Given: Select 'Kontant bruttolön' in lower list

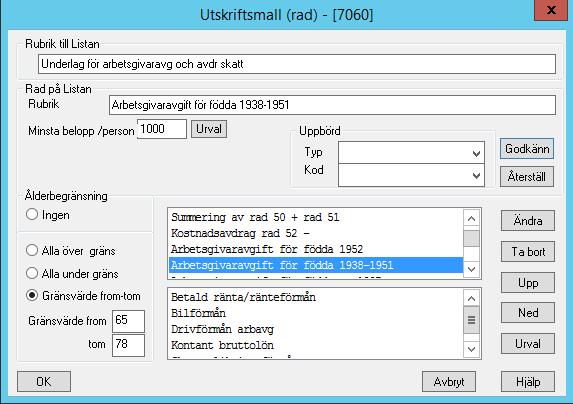Looking at the screenshot, I should point(316,346).
